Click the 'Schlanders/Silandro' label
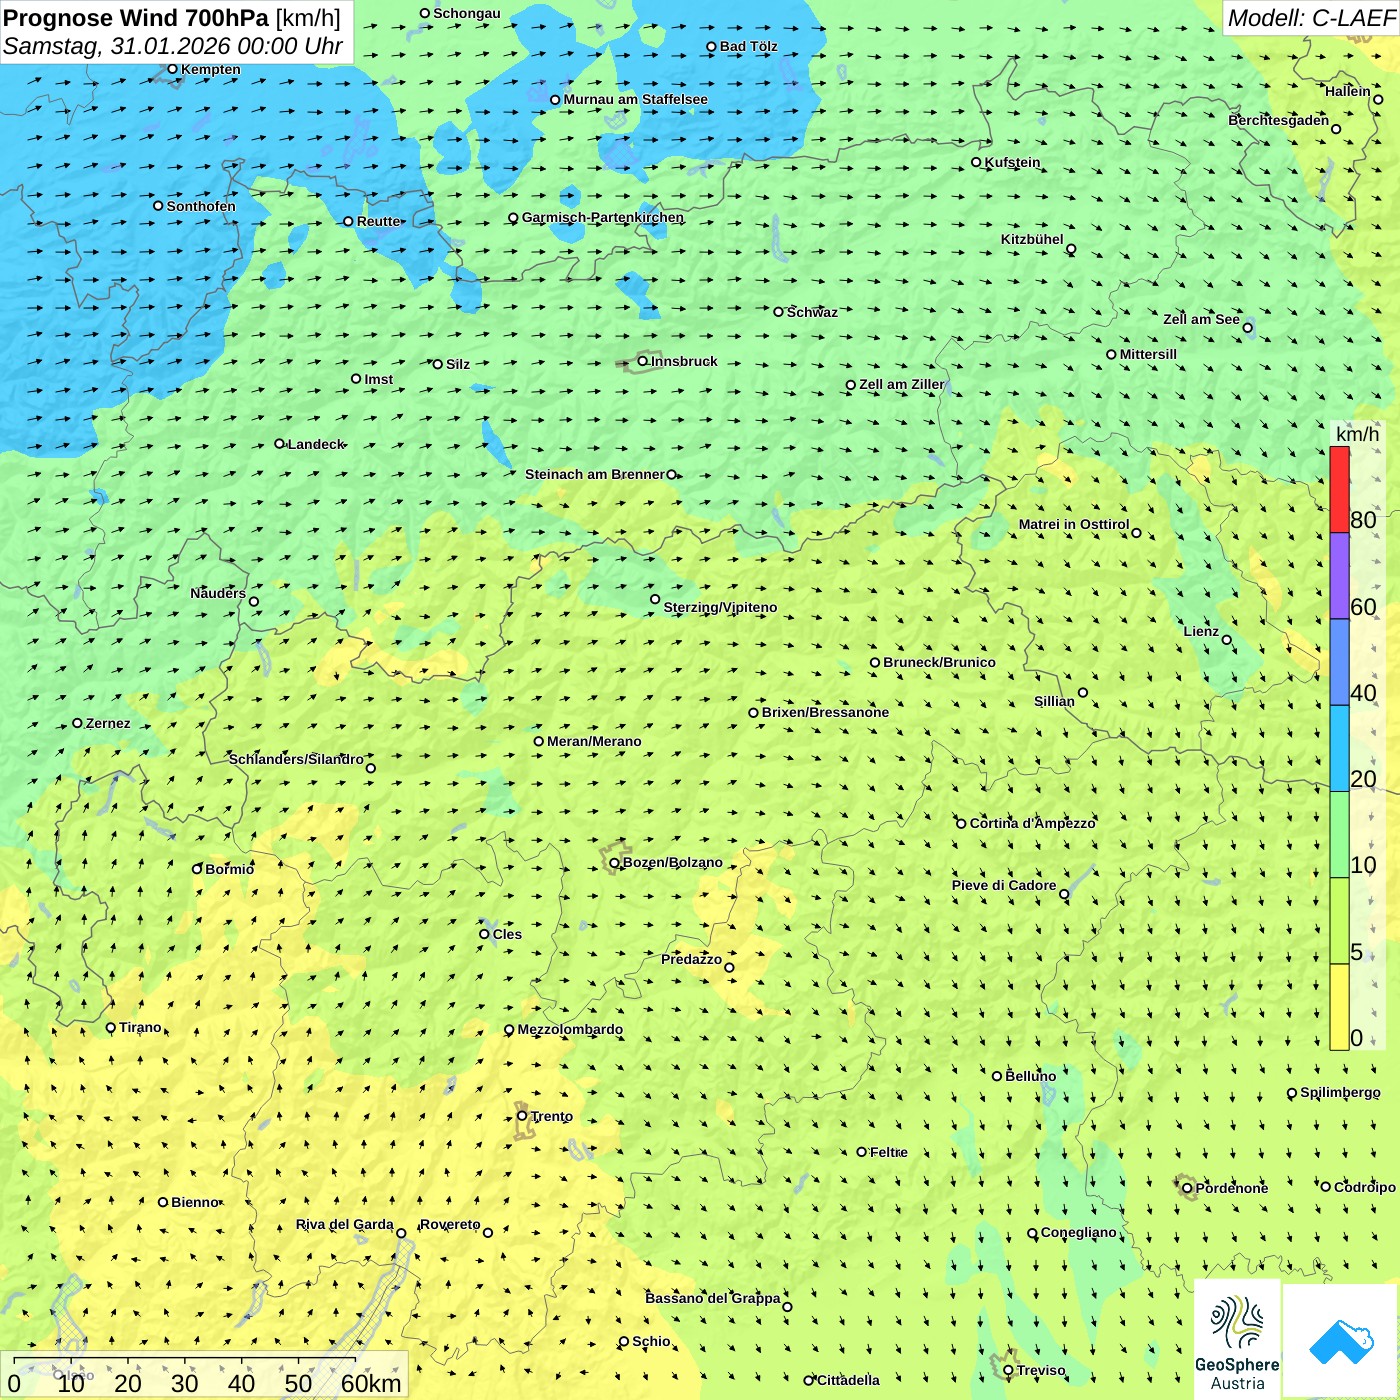 (296, 759)
